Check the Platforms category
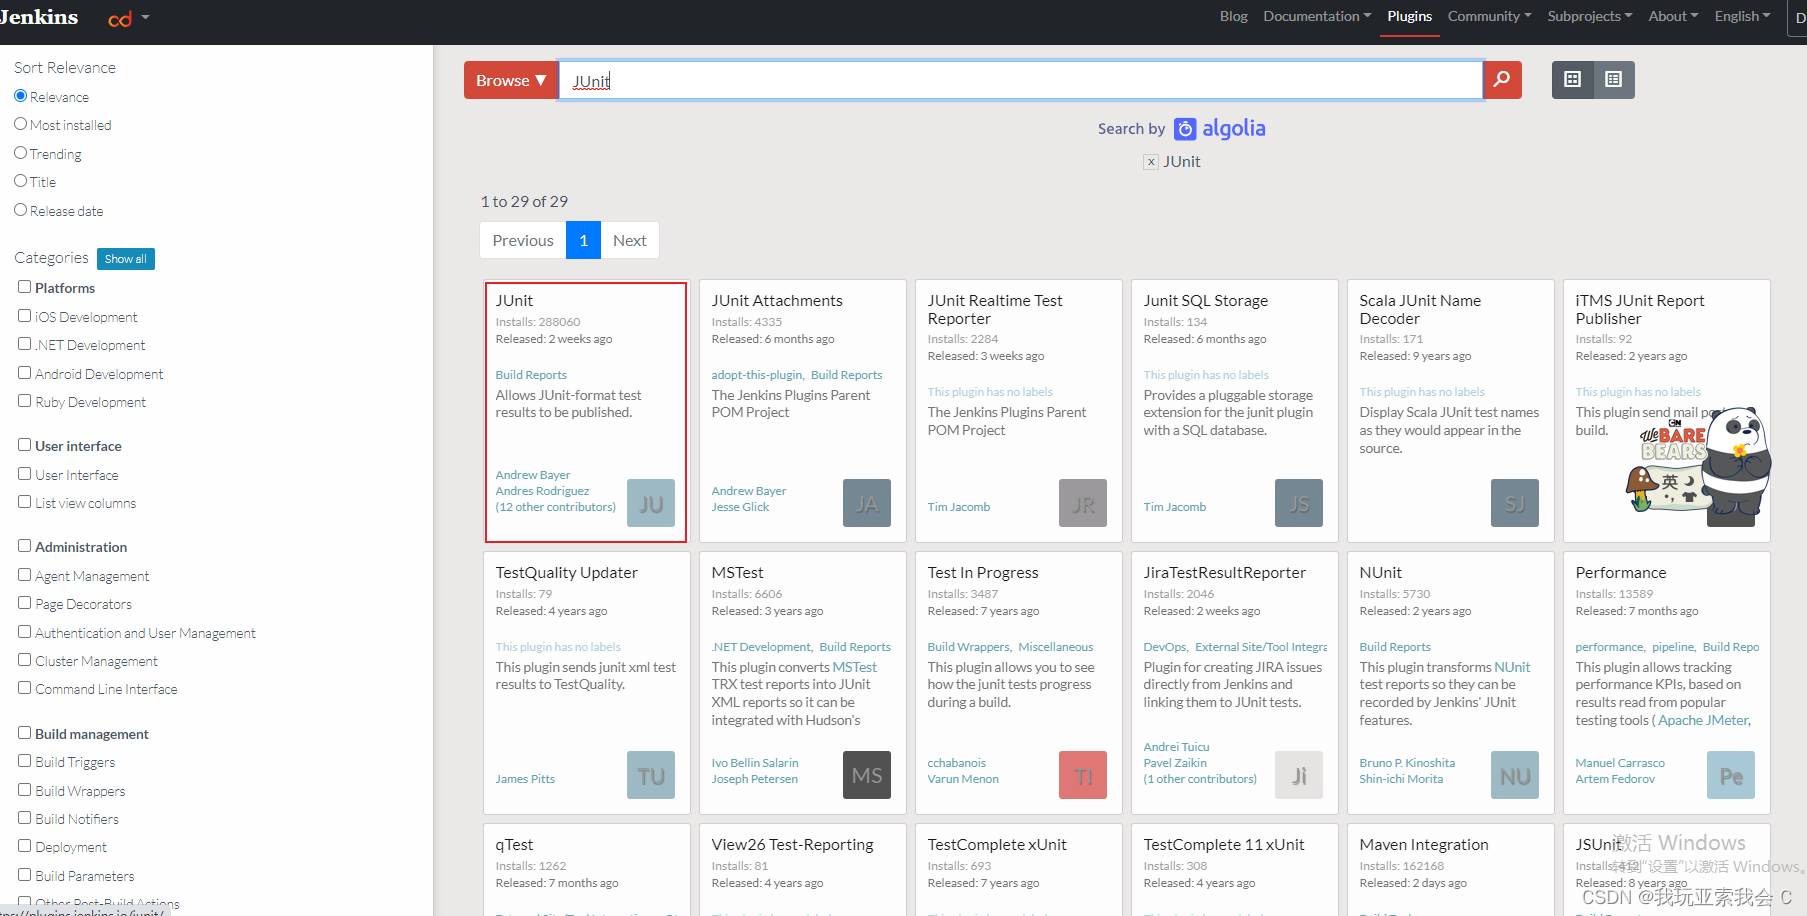Image resolution: width=1807 pixels, height=916 pixels. point(25,287)
